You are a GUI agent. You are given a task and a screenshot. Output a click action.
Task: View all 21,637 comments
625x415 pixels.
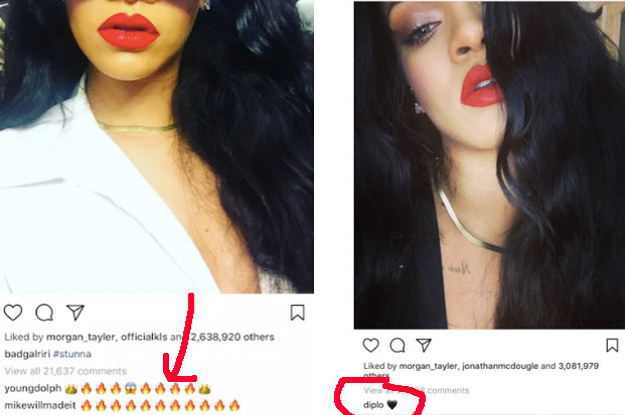tap(66, 371)
